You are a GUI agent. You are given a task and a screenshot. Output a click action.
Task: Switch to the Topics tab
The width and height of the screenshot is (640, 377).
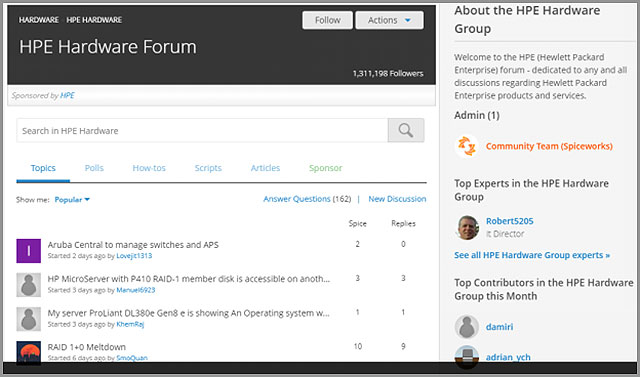tap(43, 168)
